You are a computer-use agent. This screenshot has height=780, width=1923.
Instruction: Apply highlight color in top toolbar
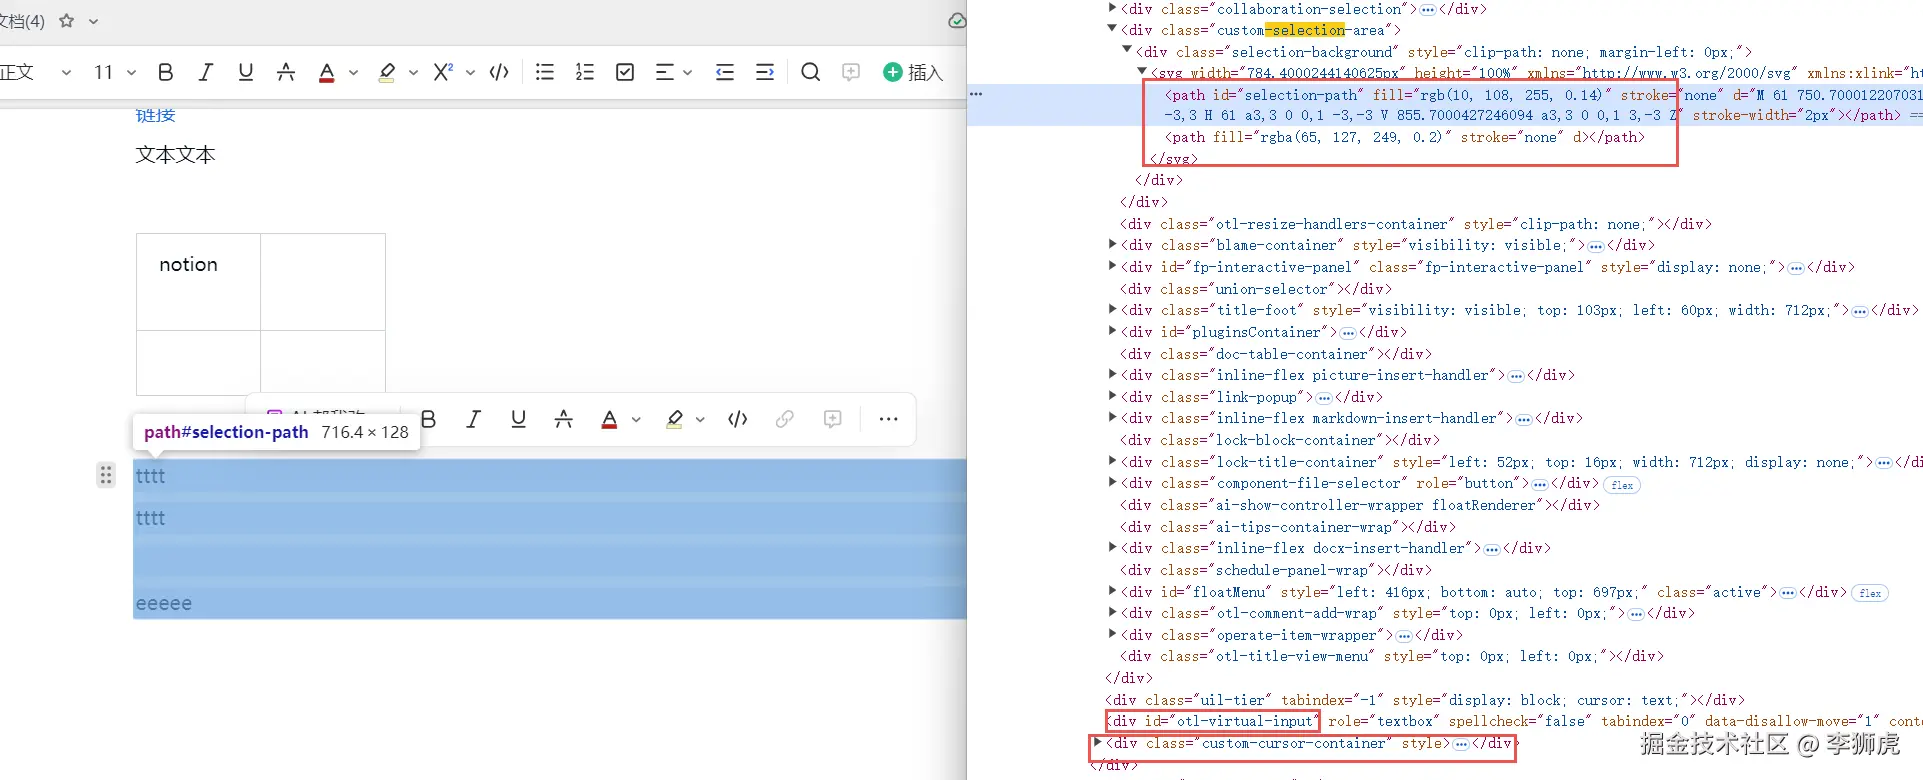click(386, 72)
